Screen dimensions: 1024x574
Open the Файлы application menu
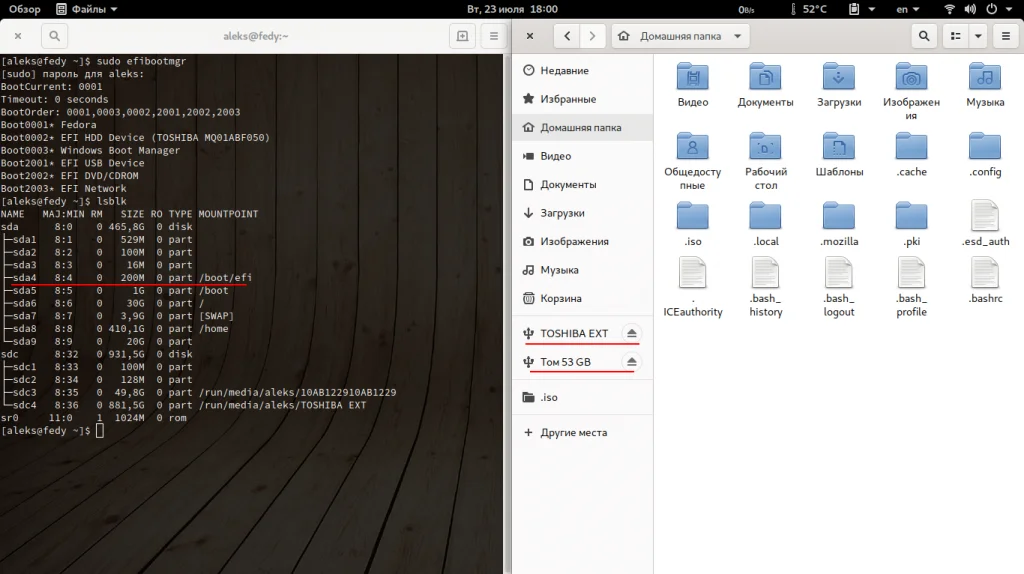click(87, 9)
